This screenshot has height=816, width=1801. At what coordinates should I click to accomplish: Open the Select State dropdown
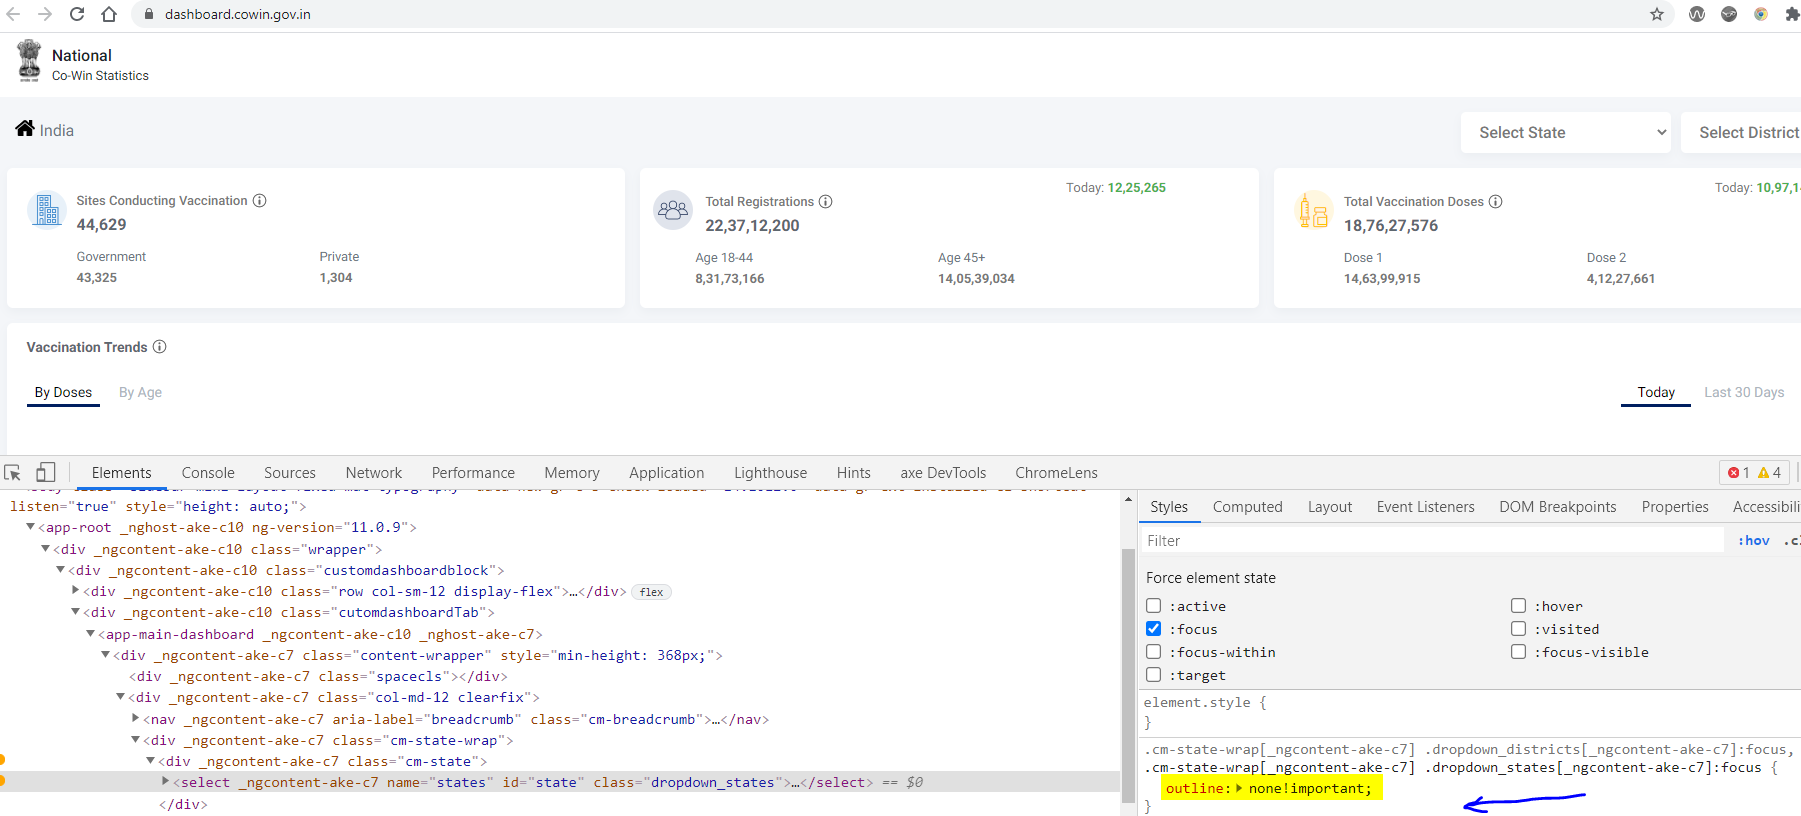coord(1566,132)
